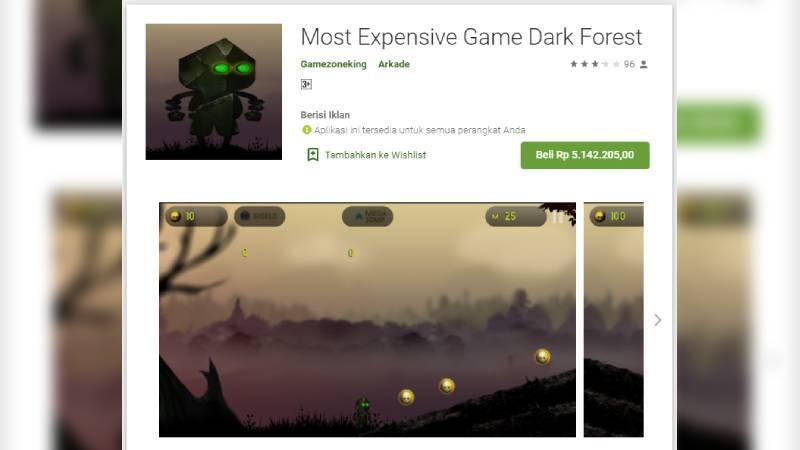Click the Dark Forest app icon image
The image size is (800, 450).
(213, 91)
